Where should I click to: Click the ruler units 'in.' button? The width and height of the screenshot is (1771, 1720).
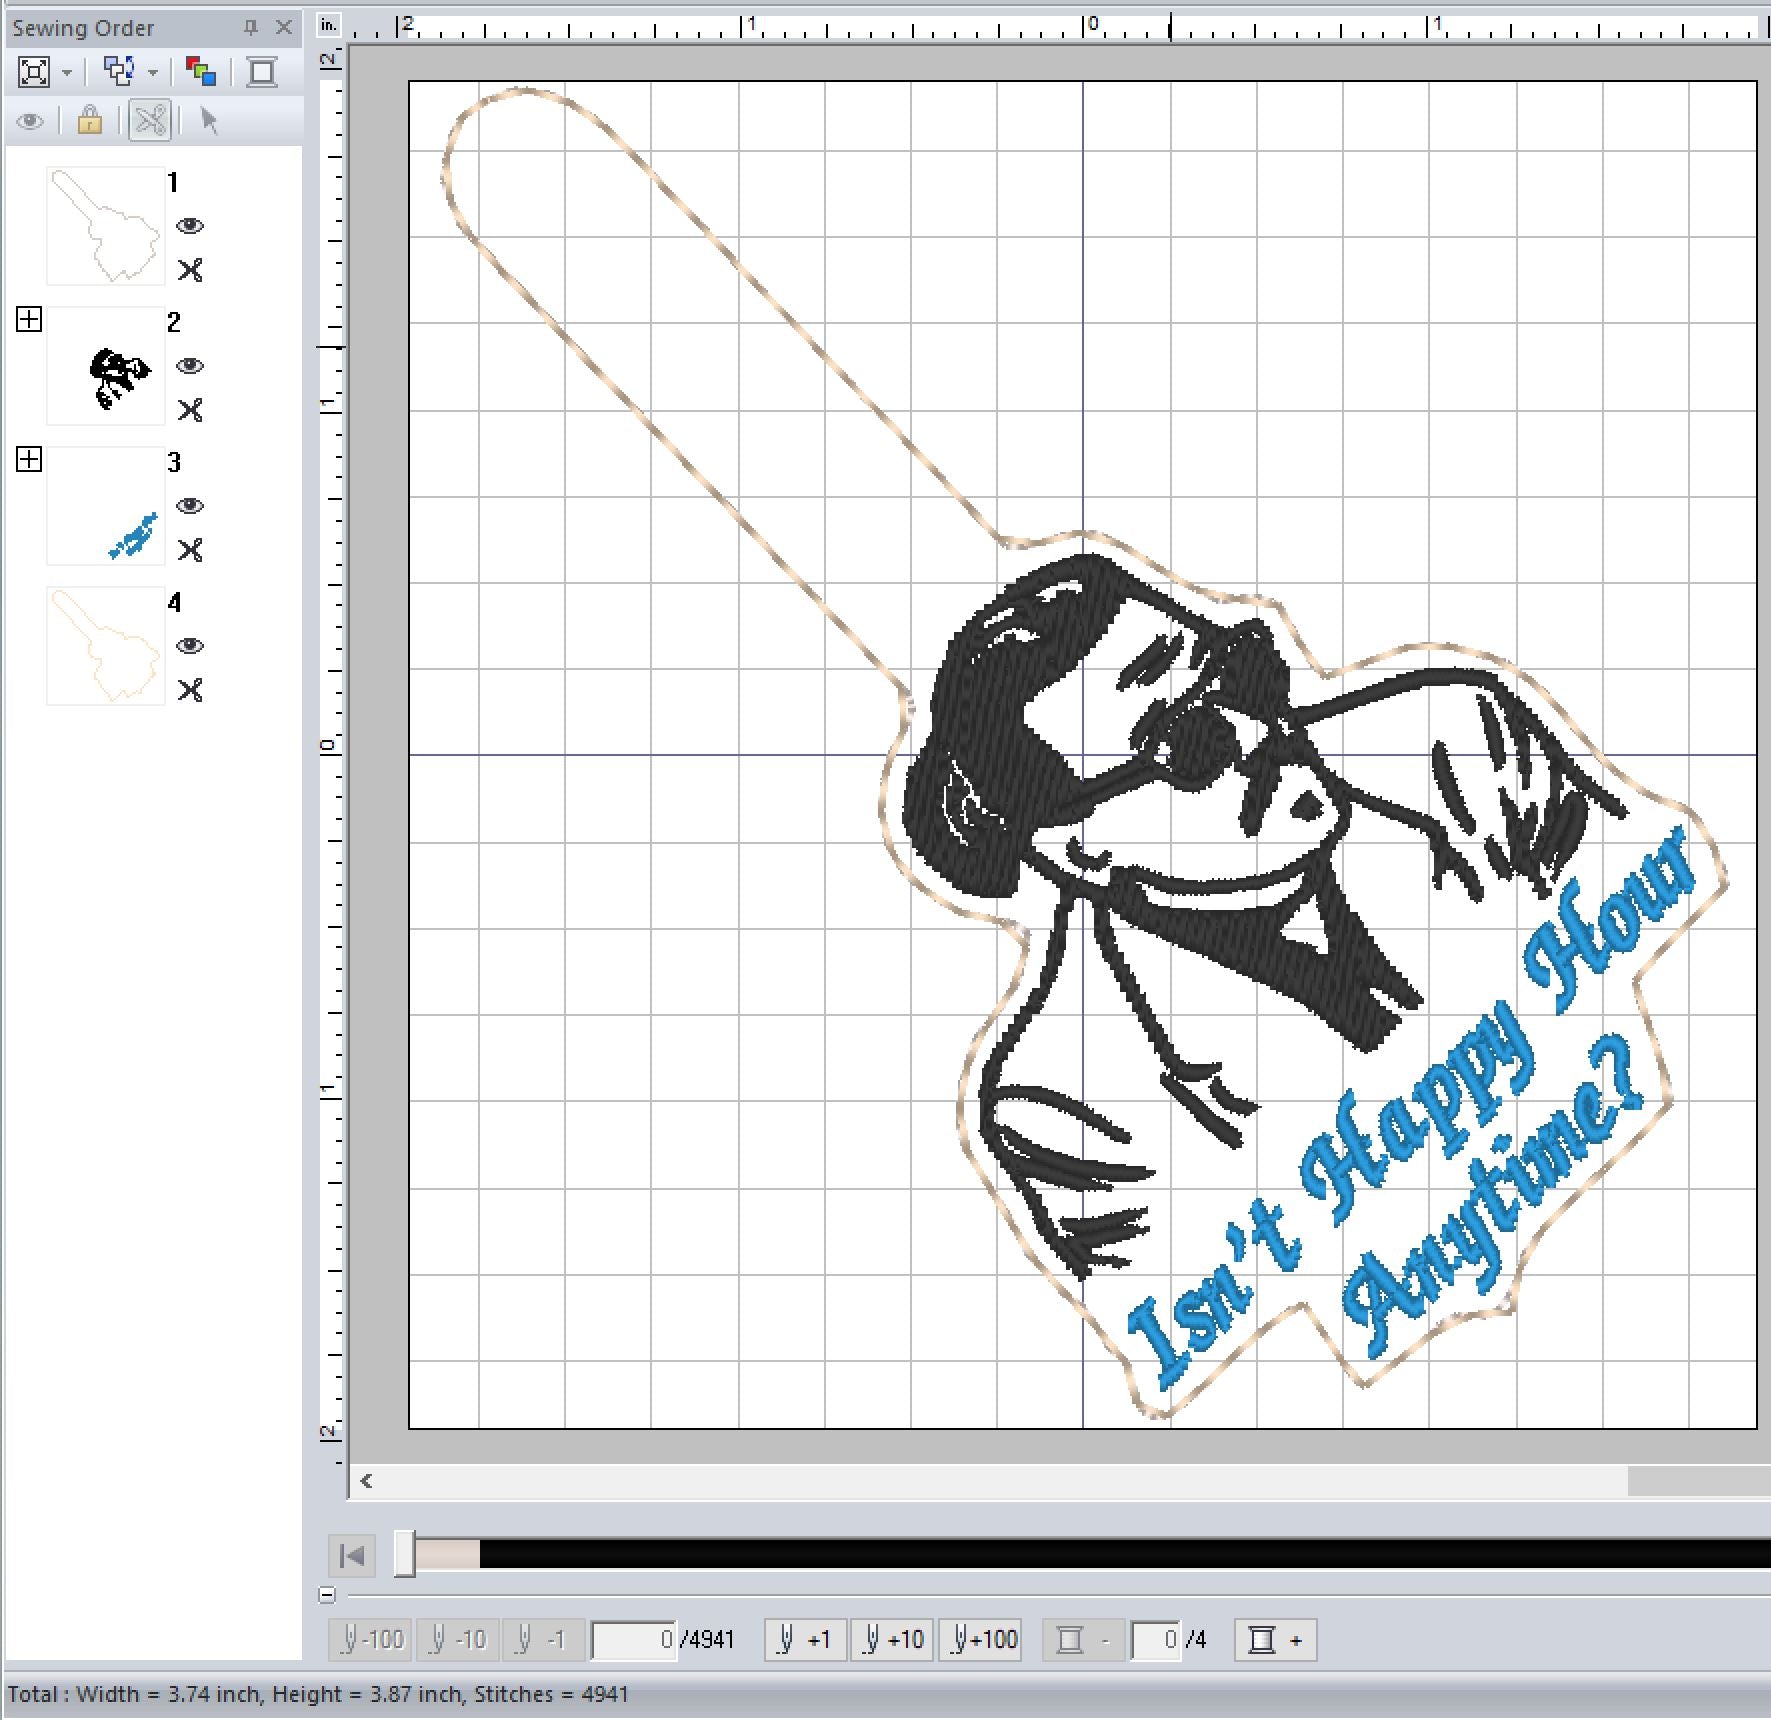pyautogui.click(x=328, y=26)
